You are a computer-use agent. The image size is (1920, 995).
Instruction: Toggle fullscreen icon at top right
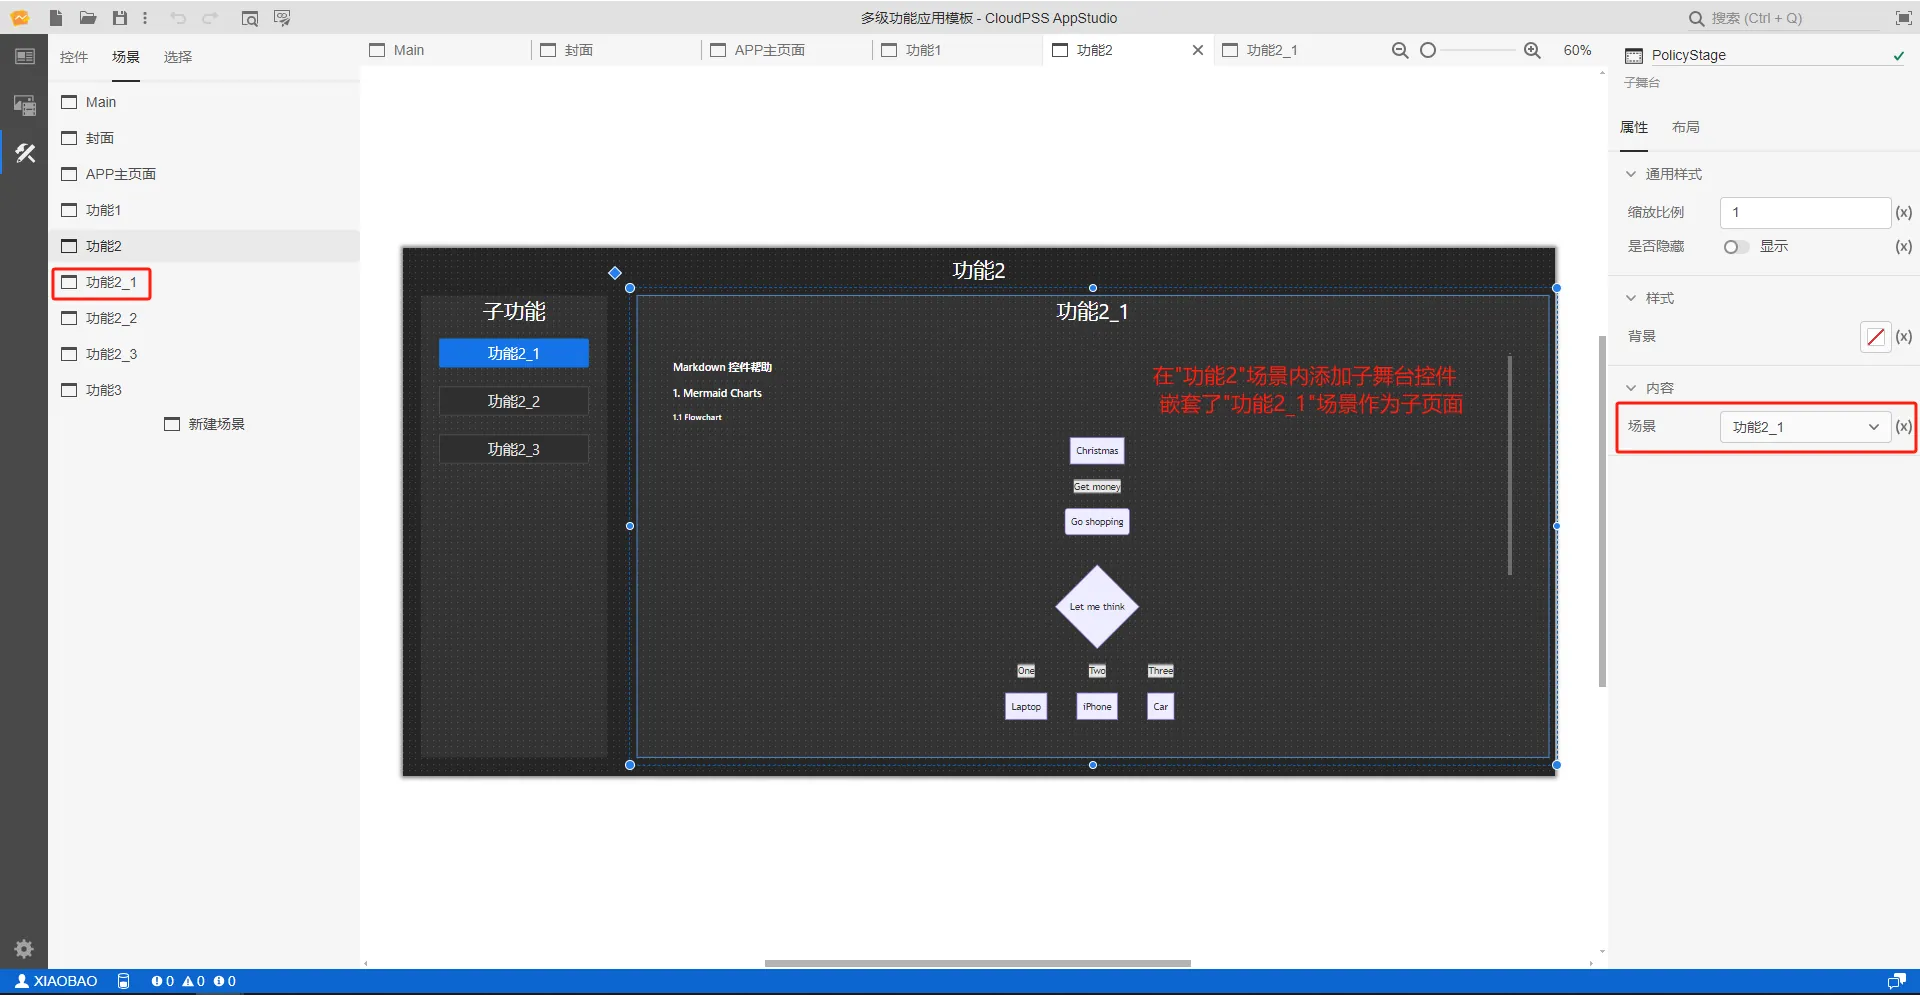tap(1903, 18)
